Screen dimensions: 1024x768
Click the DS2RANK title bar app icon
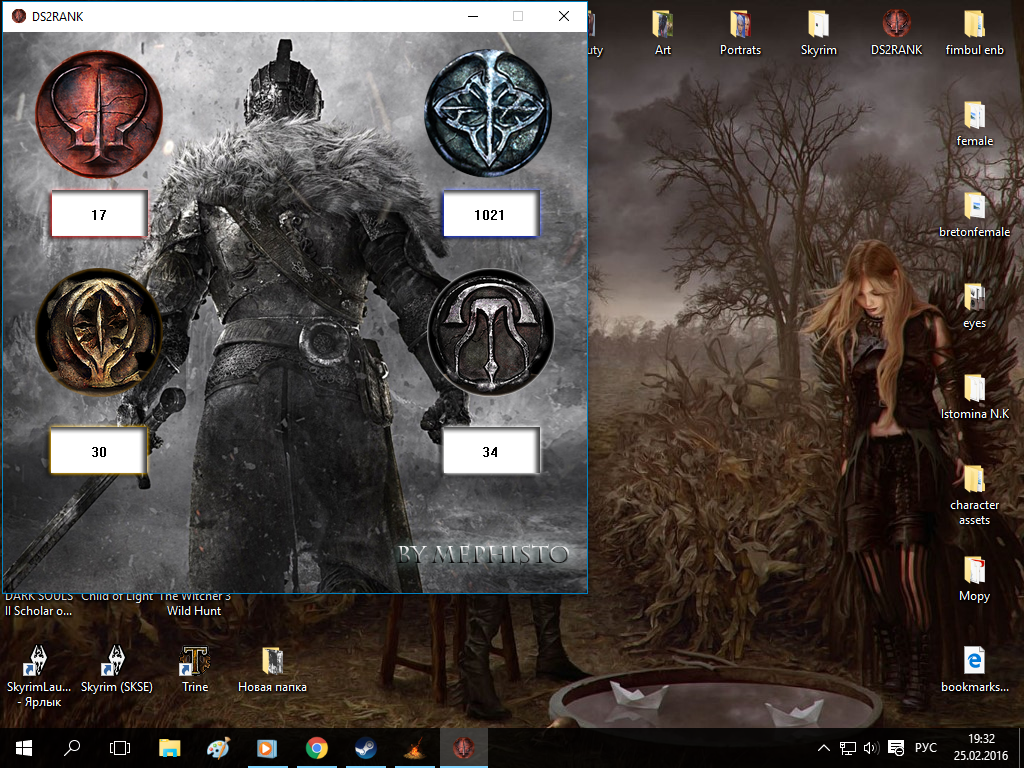click(19, 16)
